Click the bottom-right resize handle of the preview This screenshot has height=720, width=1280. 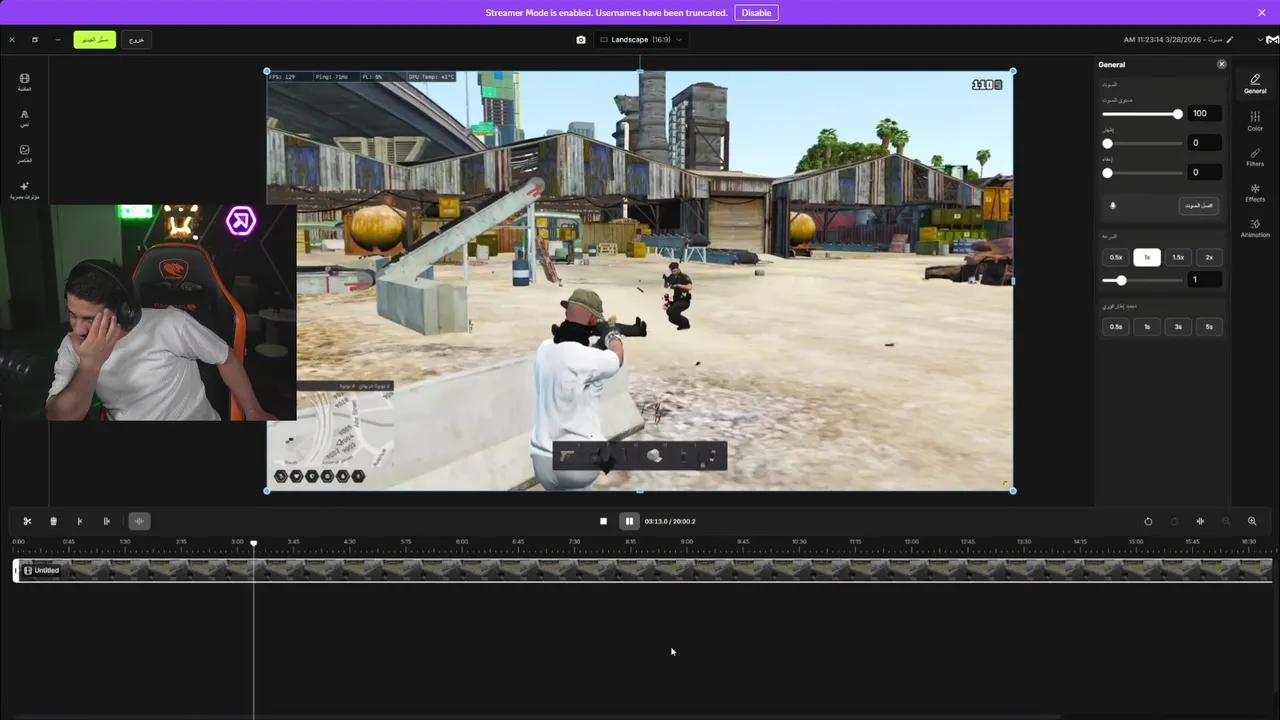pos(1013,490)
